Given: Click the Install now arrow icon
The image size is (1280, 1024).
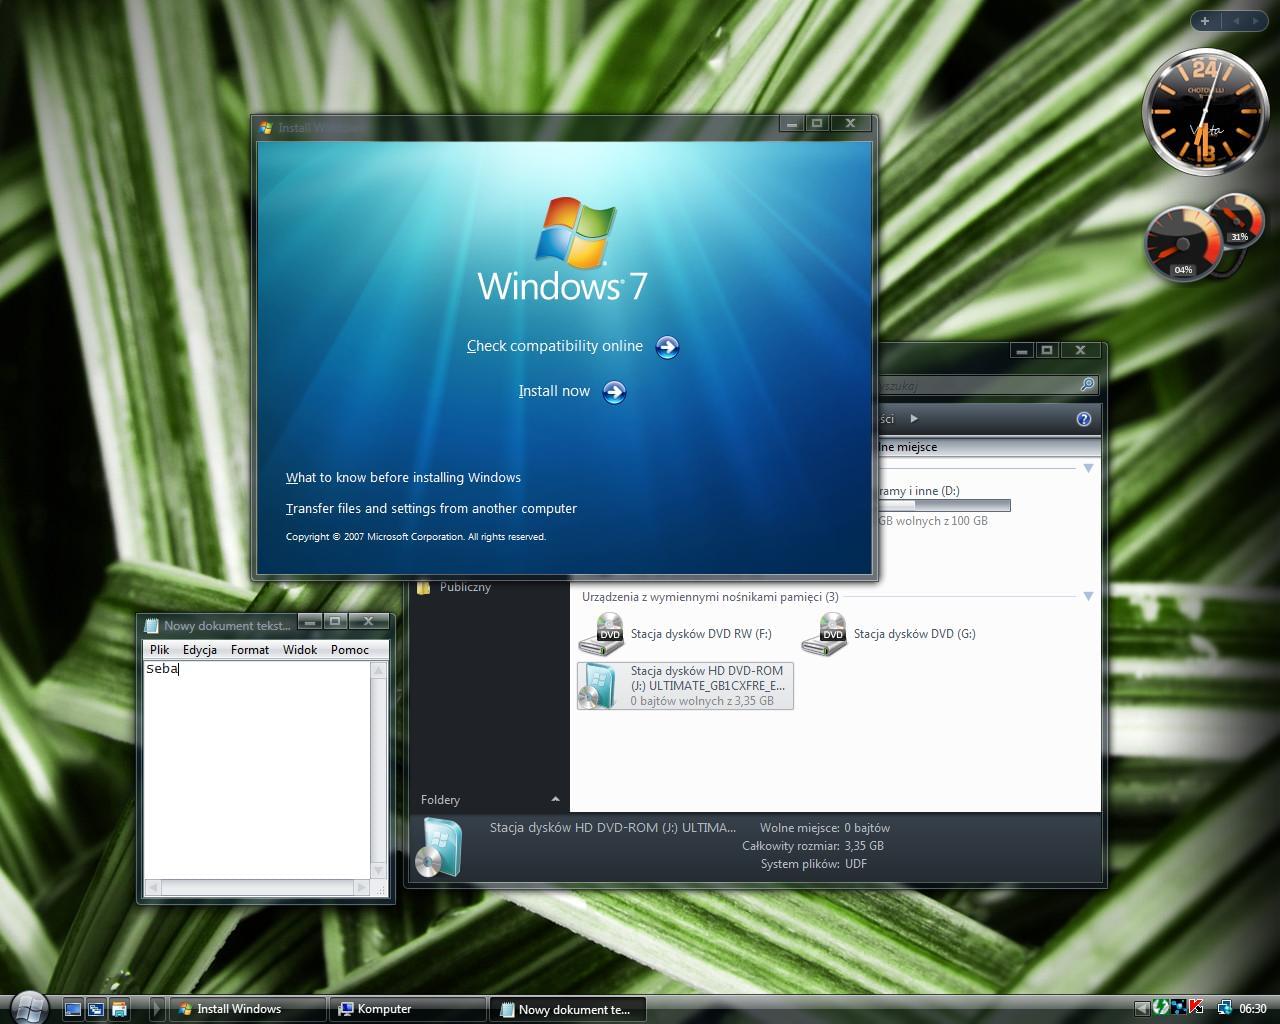Looking at the screenshot, I should tap(614, 392).
